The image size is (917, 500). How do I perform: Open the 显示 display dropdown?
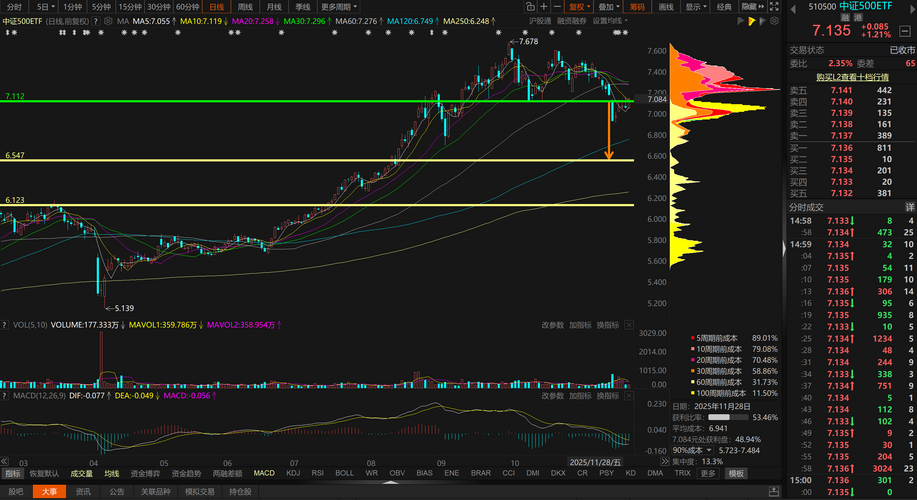[695, 7]
